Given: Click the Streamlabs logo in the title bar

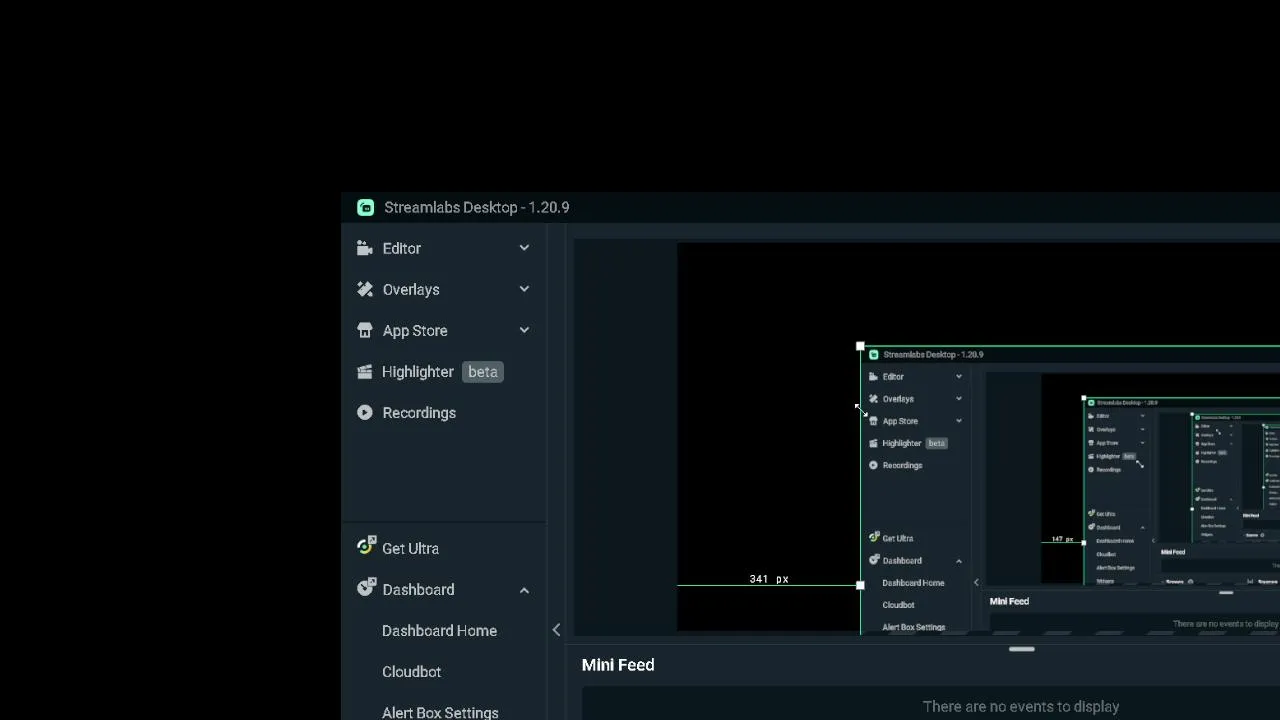Looking at the screenshot, I should coord(366,207).
